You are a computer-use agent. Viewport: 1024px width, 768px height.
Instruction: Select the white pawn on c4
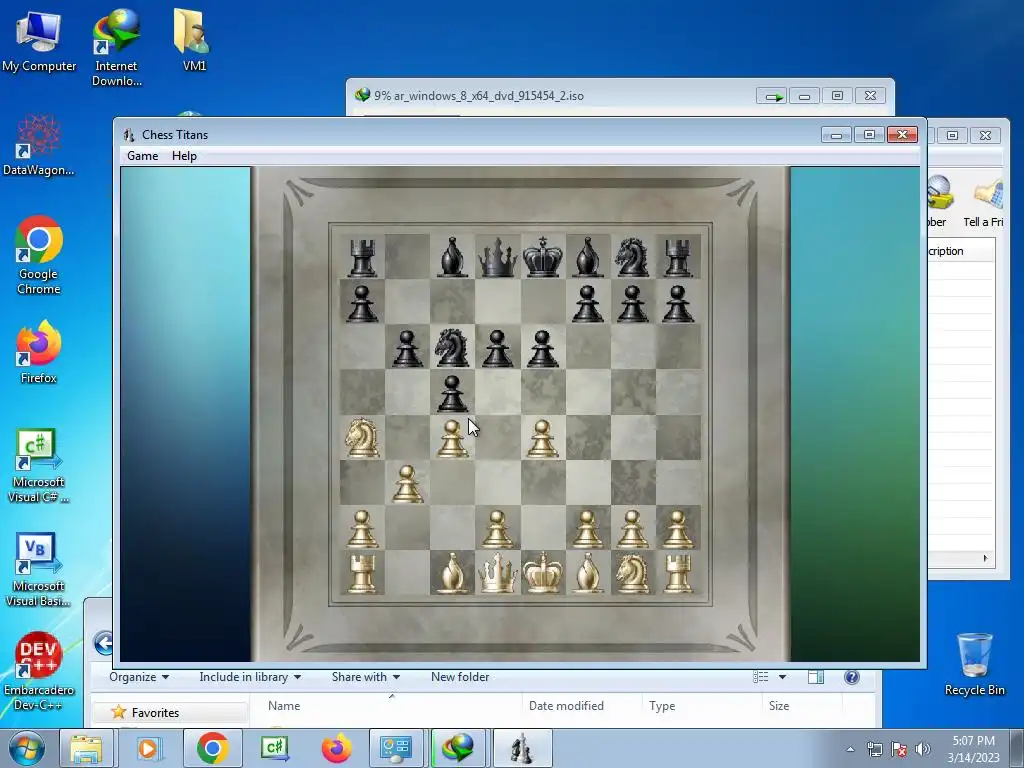[452, 438]
